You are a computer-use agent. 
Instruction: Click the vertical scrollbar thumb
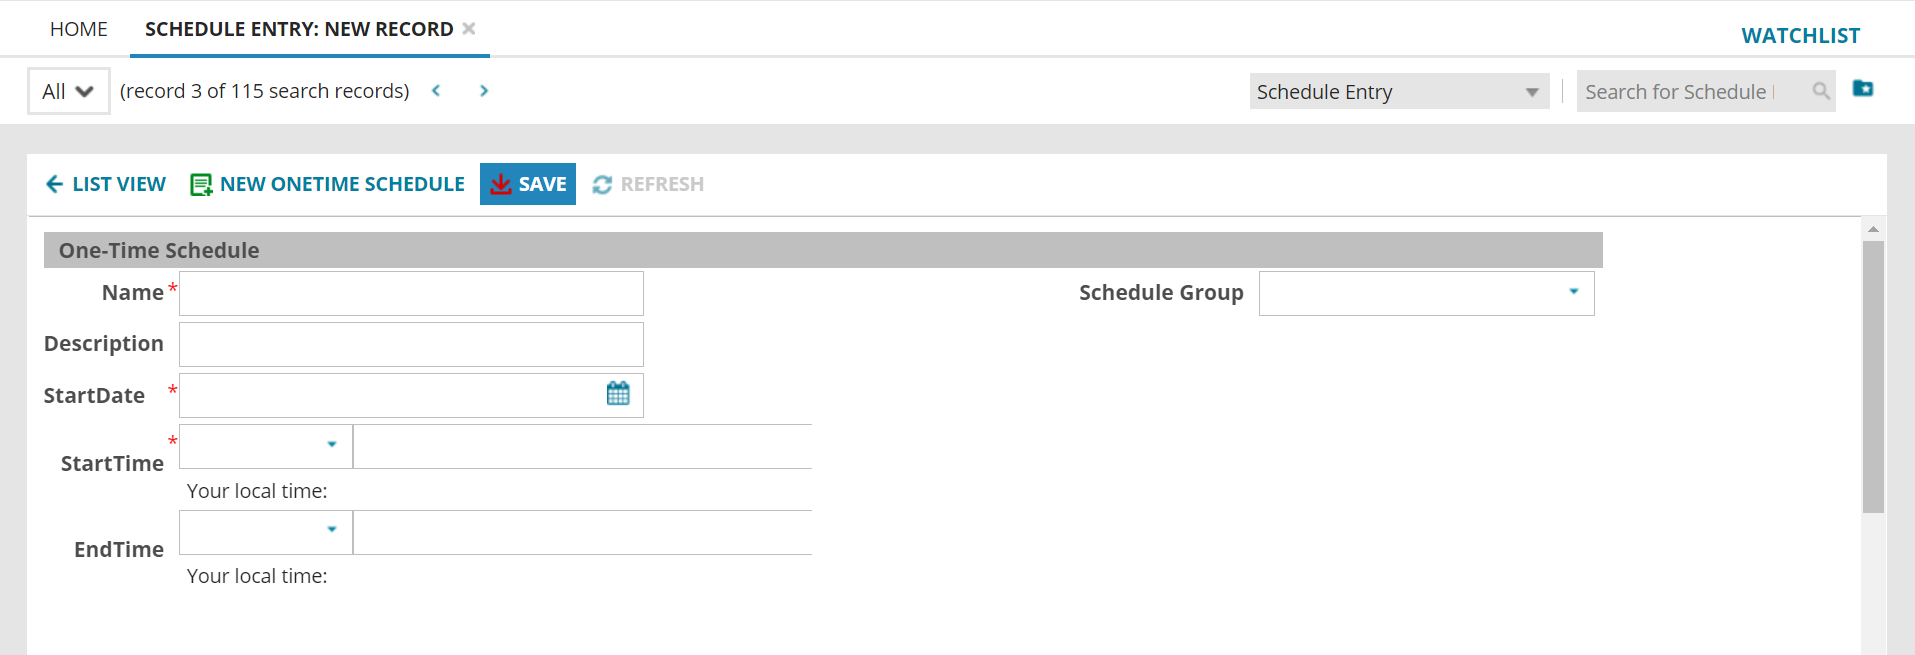pos(1873,376)
